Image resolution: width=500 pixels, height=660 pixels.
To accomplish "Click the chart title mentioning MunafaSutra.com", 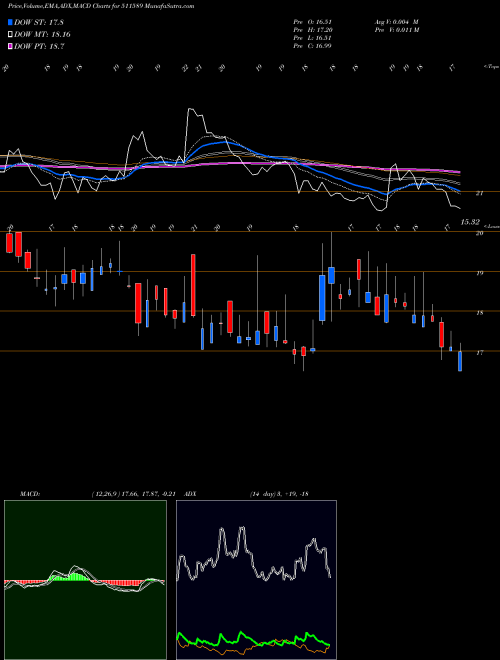I will [x=101, y=6].
